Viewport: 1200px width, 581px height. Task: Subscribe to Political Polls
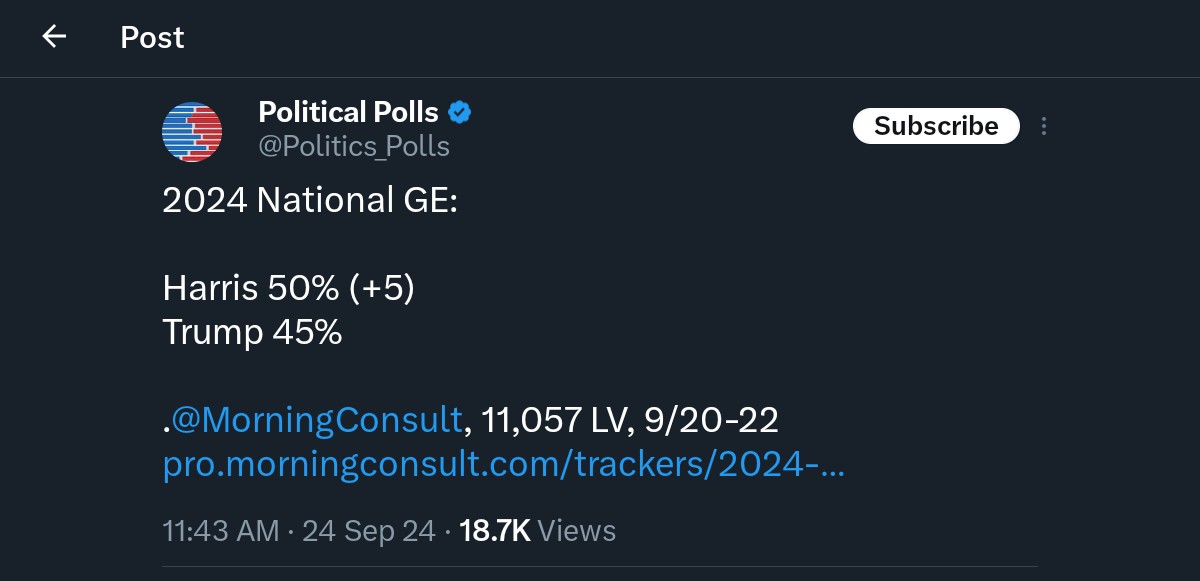click(936, 126)
